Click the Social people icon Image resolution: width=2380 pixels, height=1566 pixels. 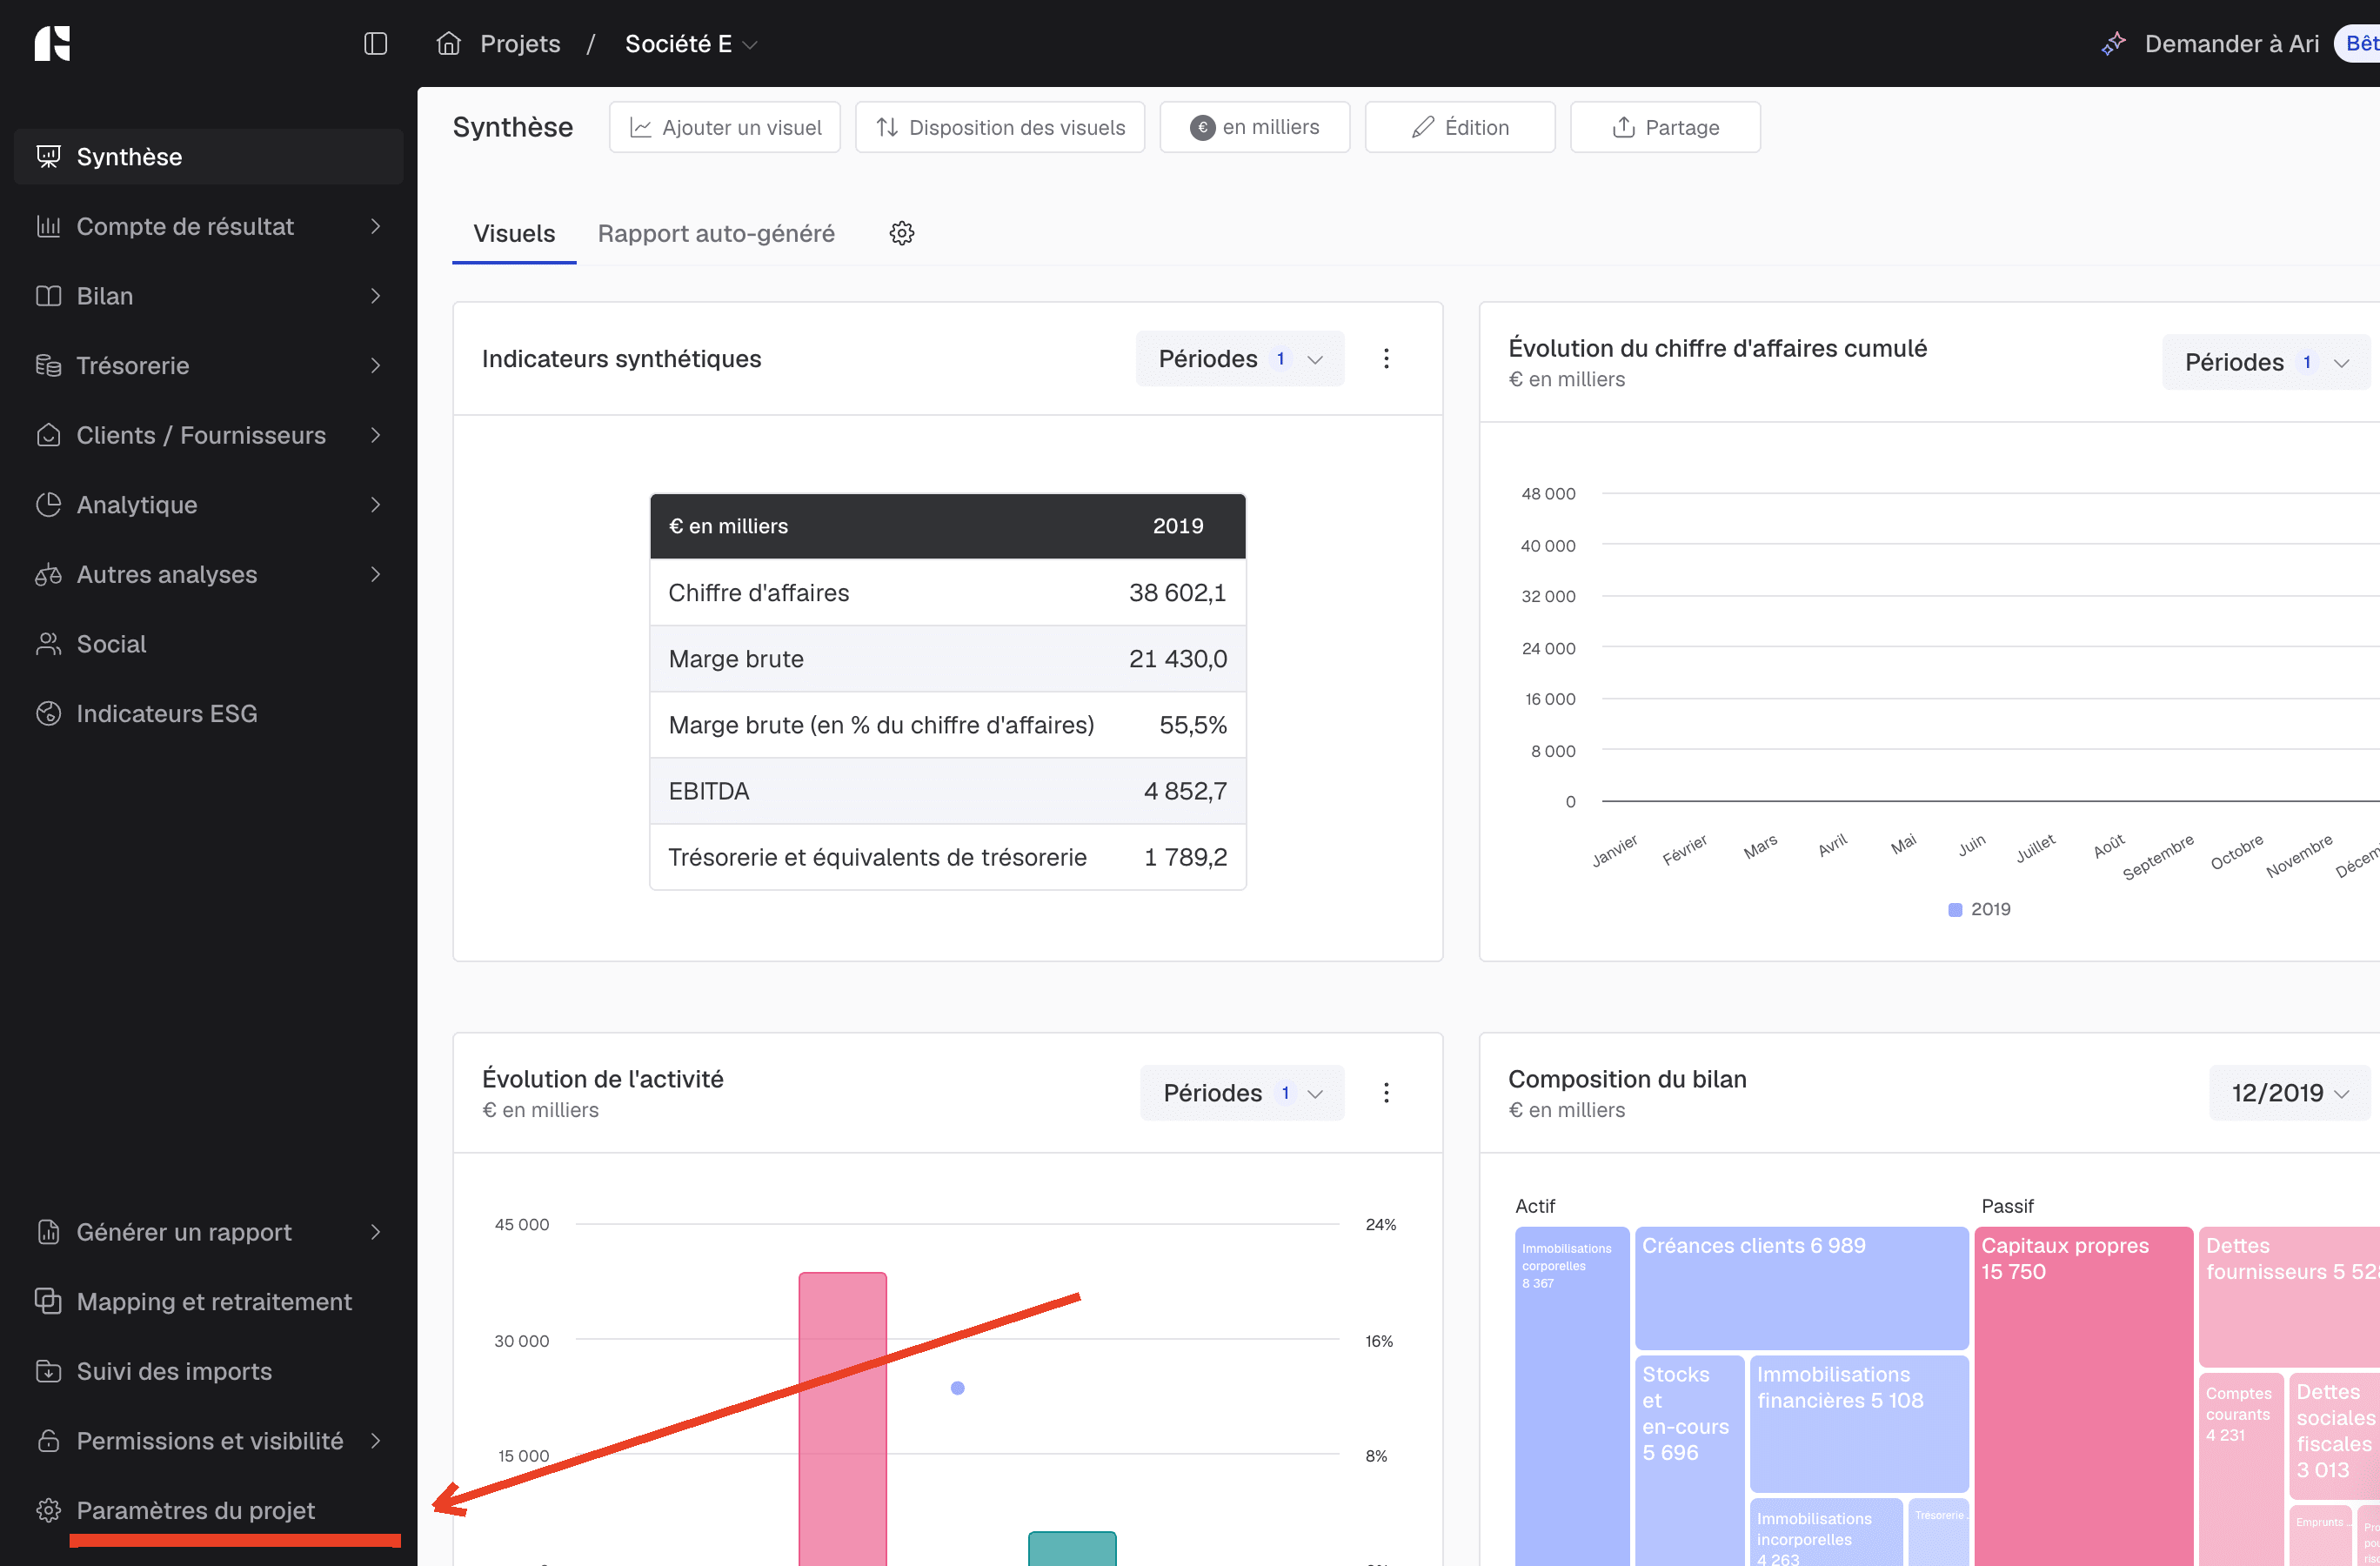[x=48, y=644]
